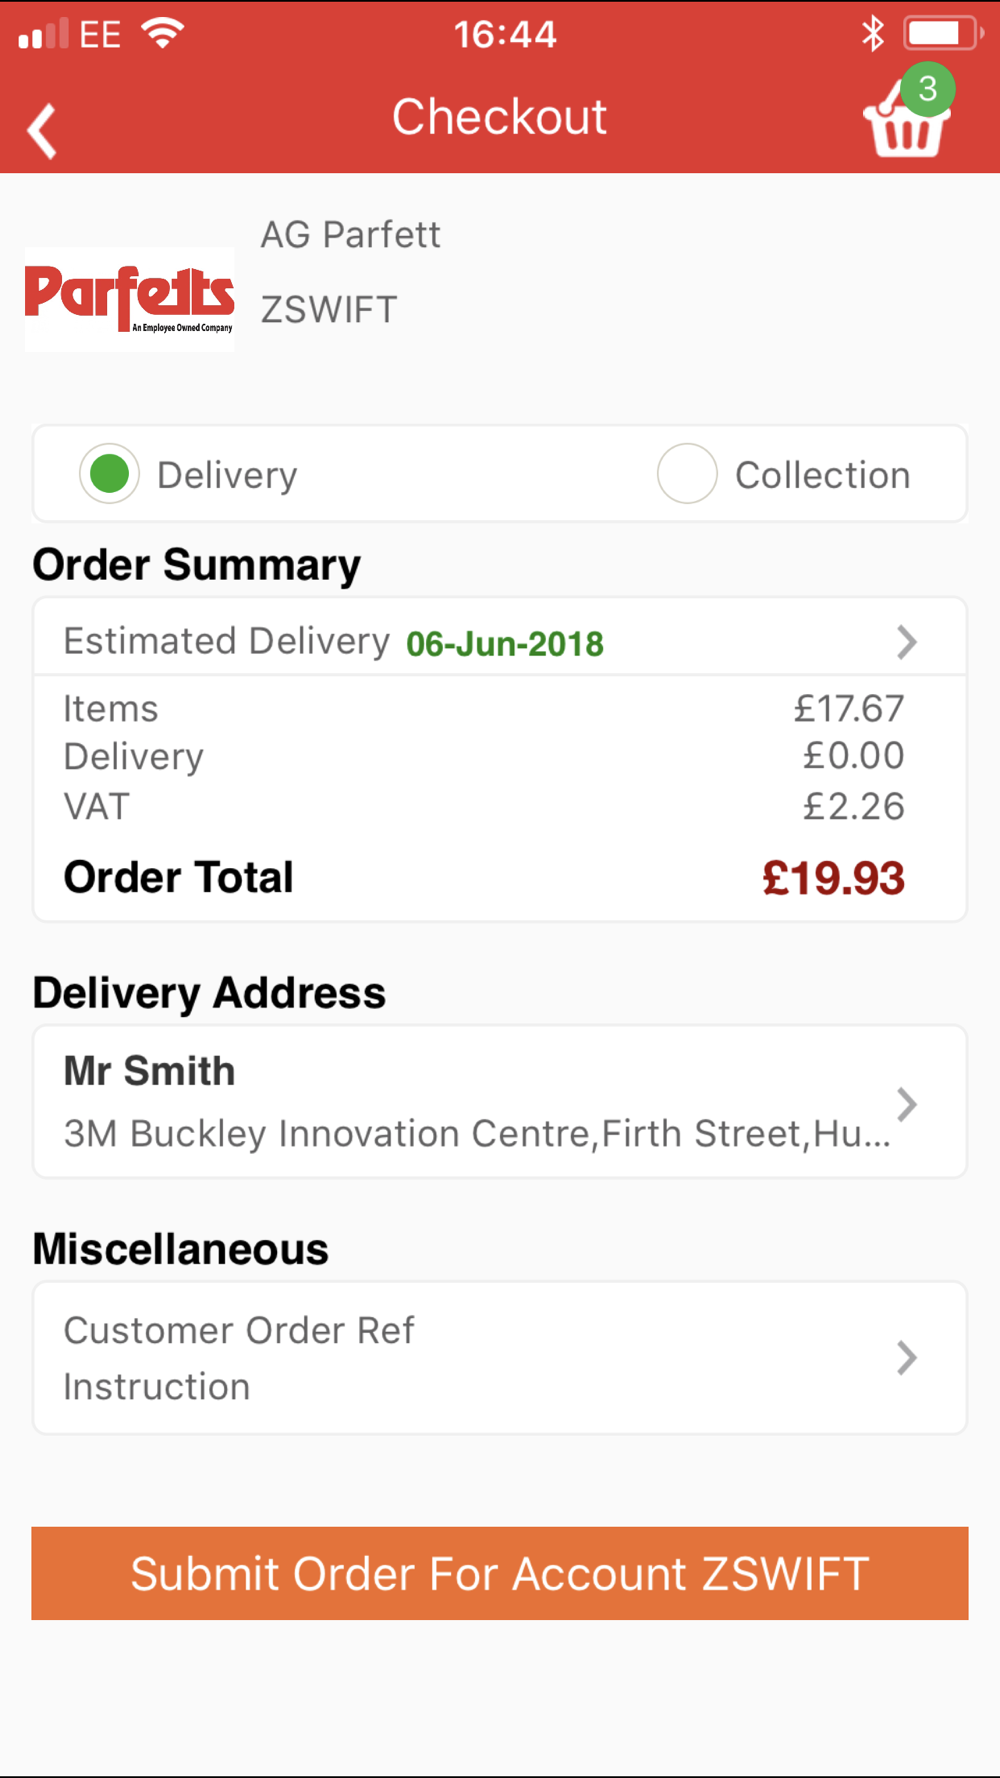Expand the Customer Order Ref chevron
This screenshot has width=1000, height=1778.
906,1358
